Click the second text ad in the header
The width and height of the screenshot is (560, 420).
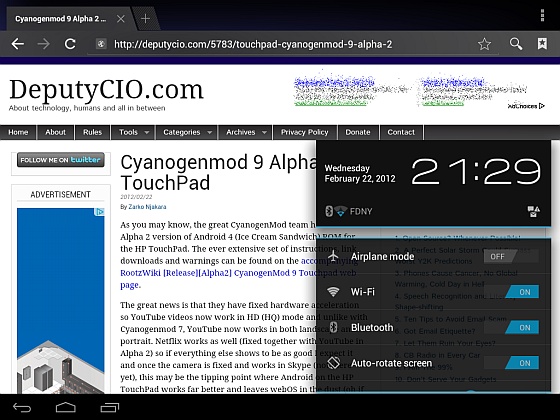(473, 91)
